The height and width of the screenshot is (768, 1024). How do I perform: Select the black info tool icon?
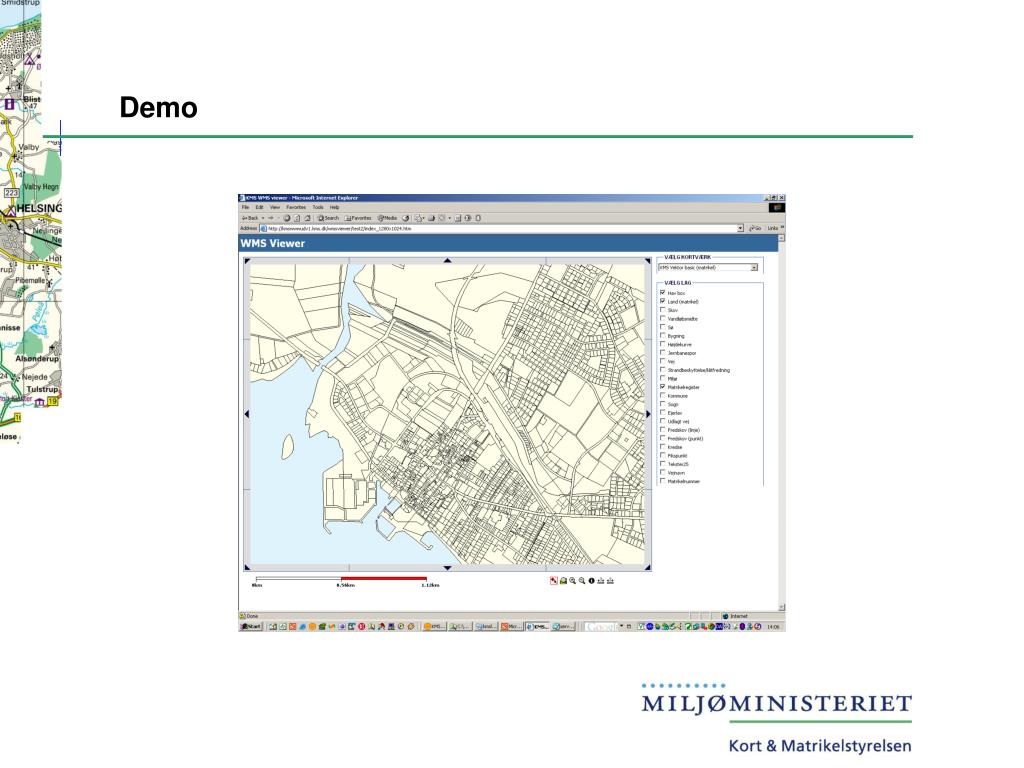(592, 581)
